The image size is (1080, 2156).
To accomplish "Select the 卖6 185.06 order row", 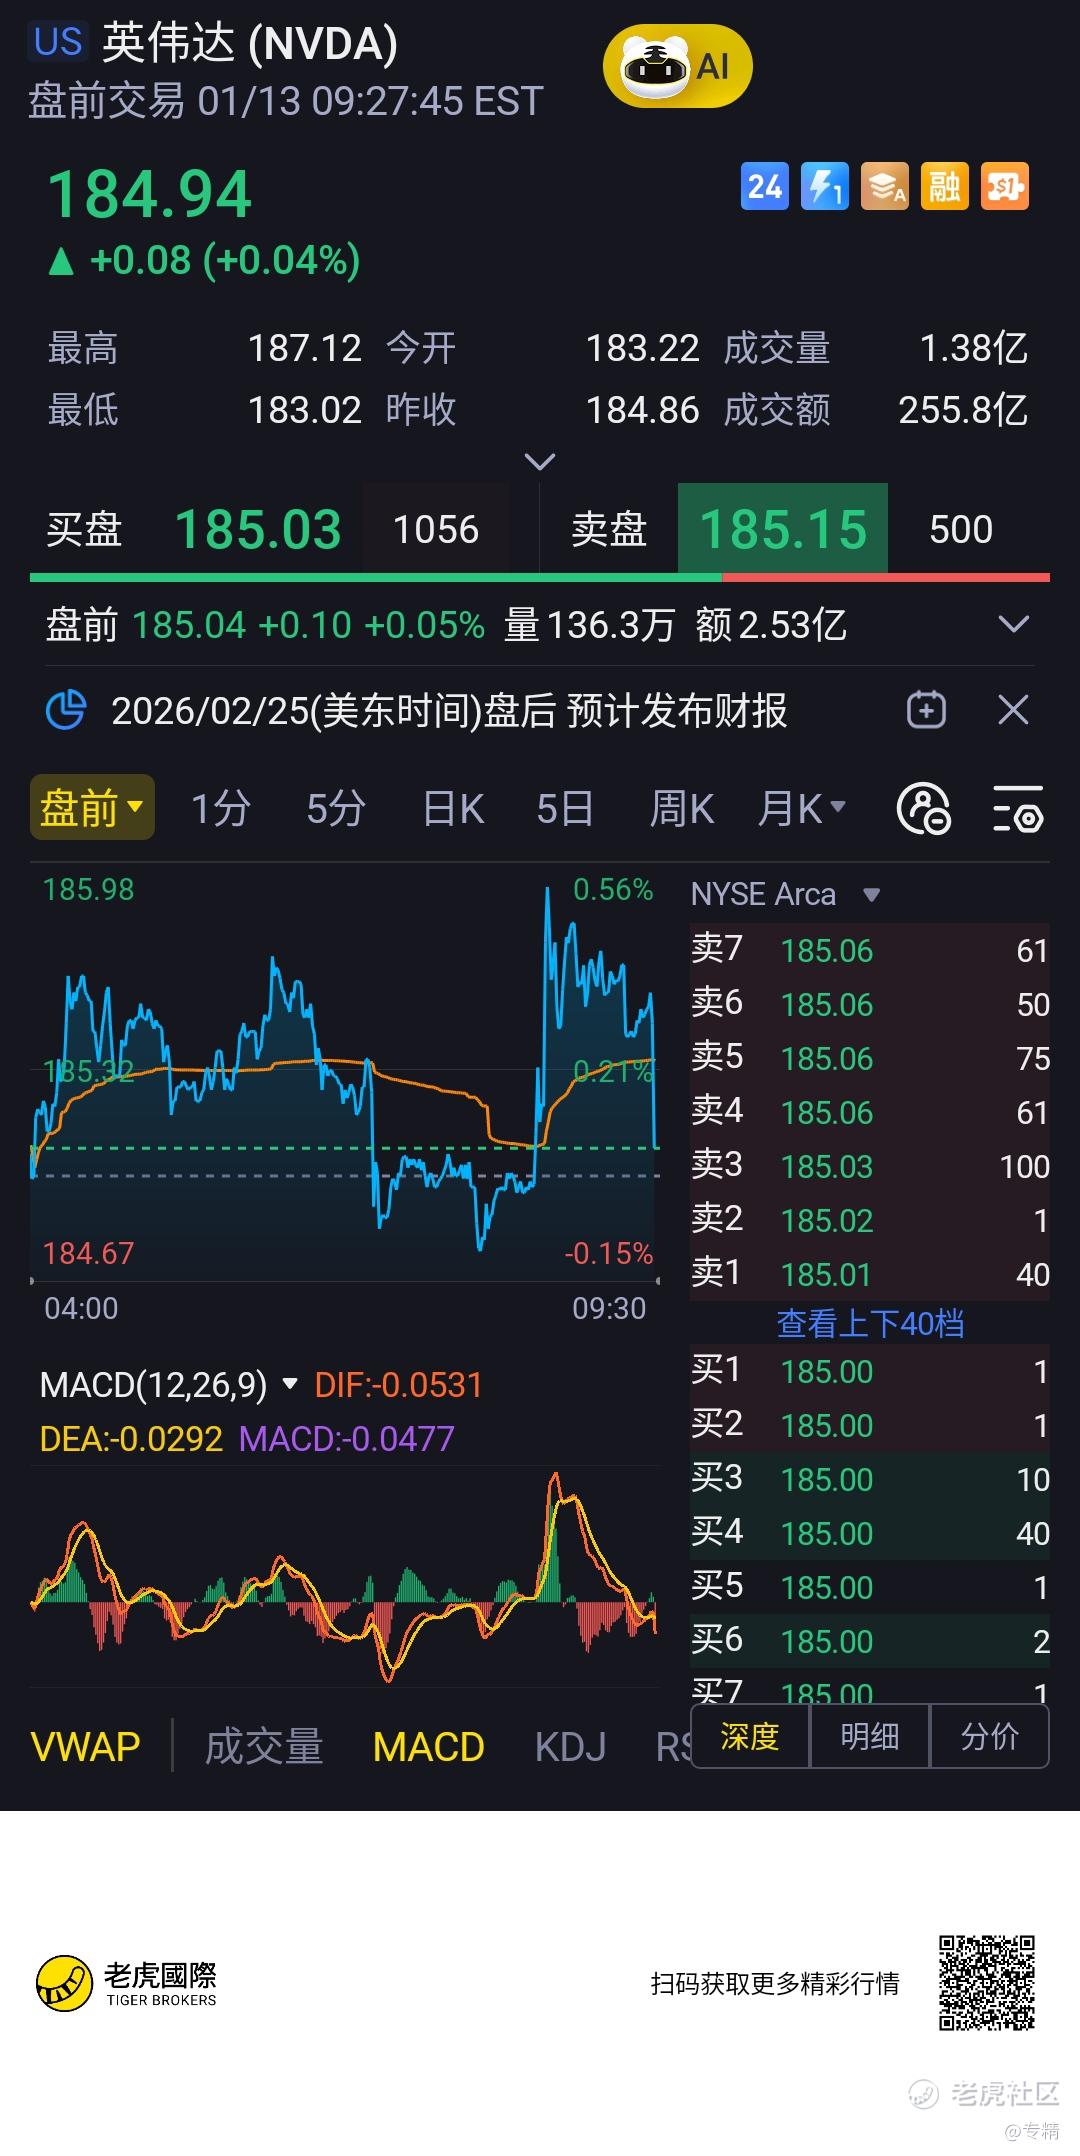I will (870, 1004).
